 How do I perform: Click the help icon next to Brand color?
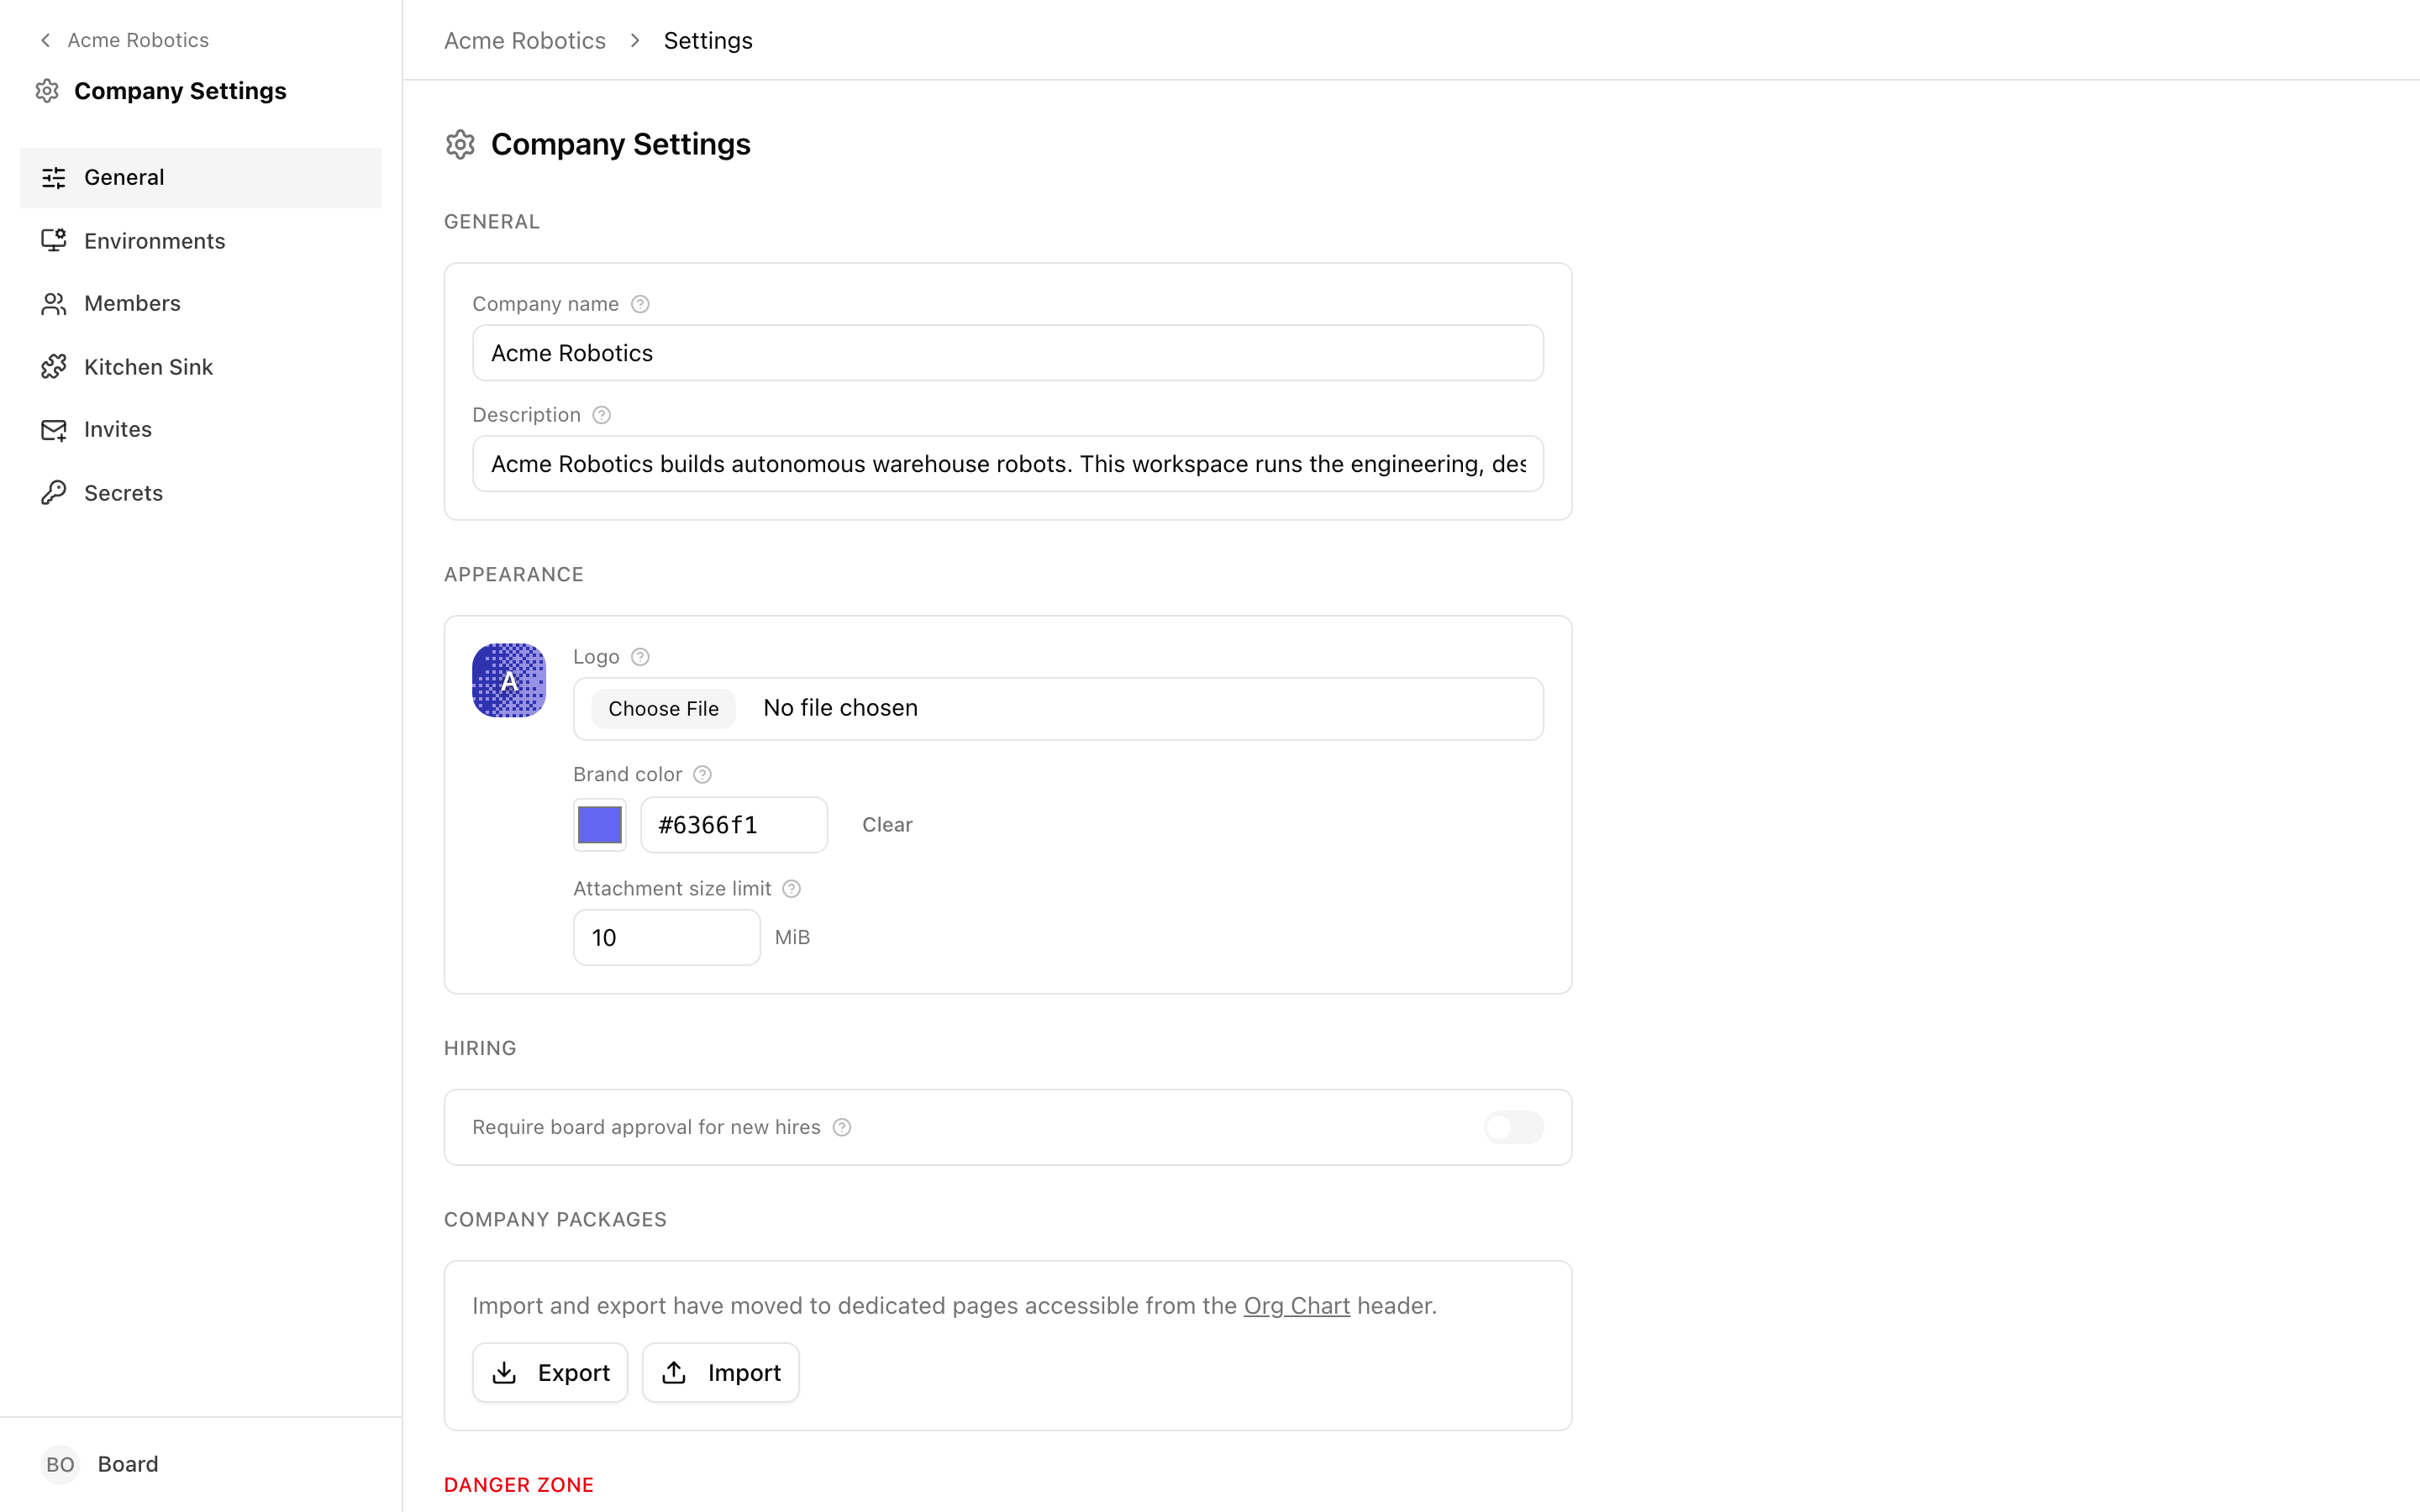(702, 775)
